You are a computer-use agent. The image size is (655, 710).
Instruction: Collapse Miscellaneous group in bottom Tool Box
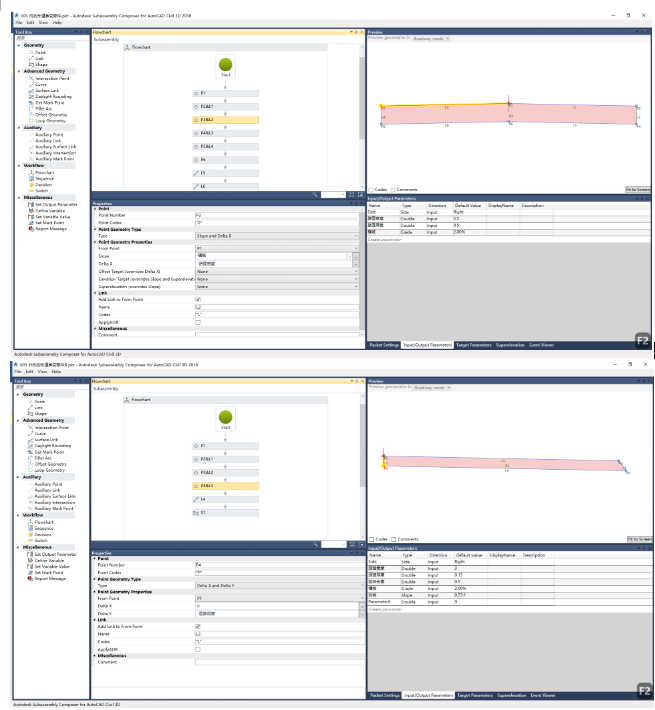pyautogui.click(x=19, y=547)
